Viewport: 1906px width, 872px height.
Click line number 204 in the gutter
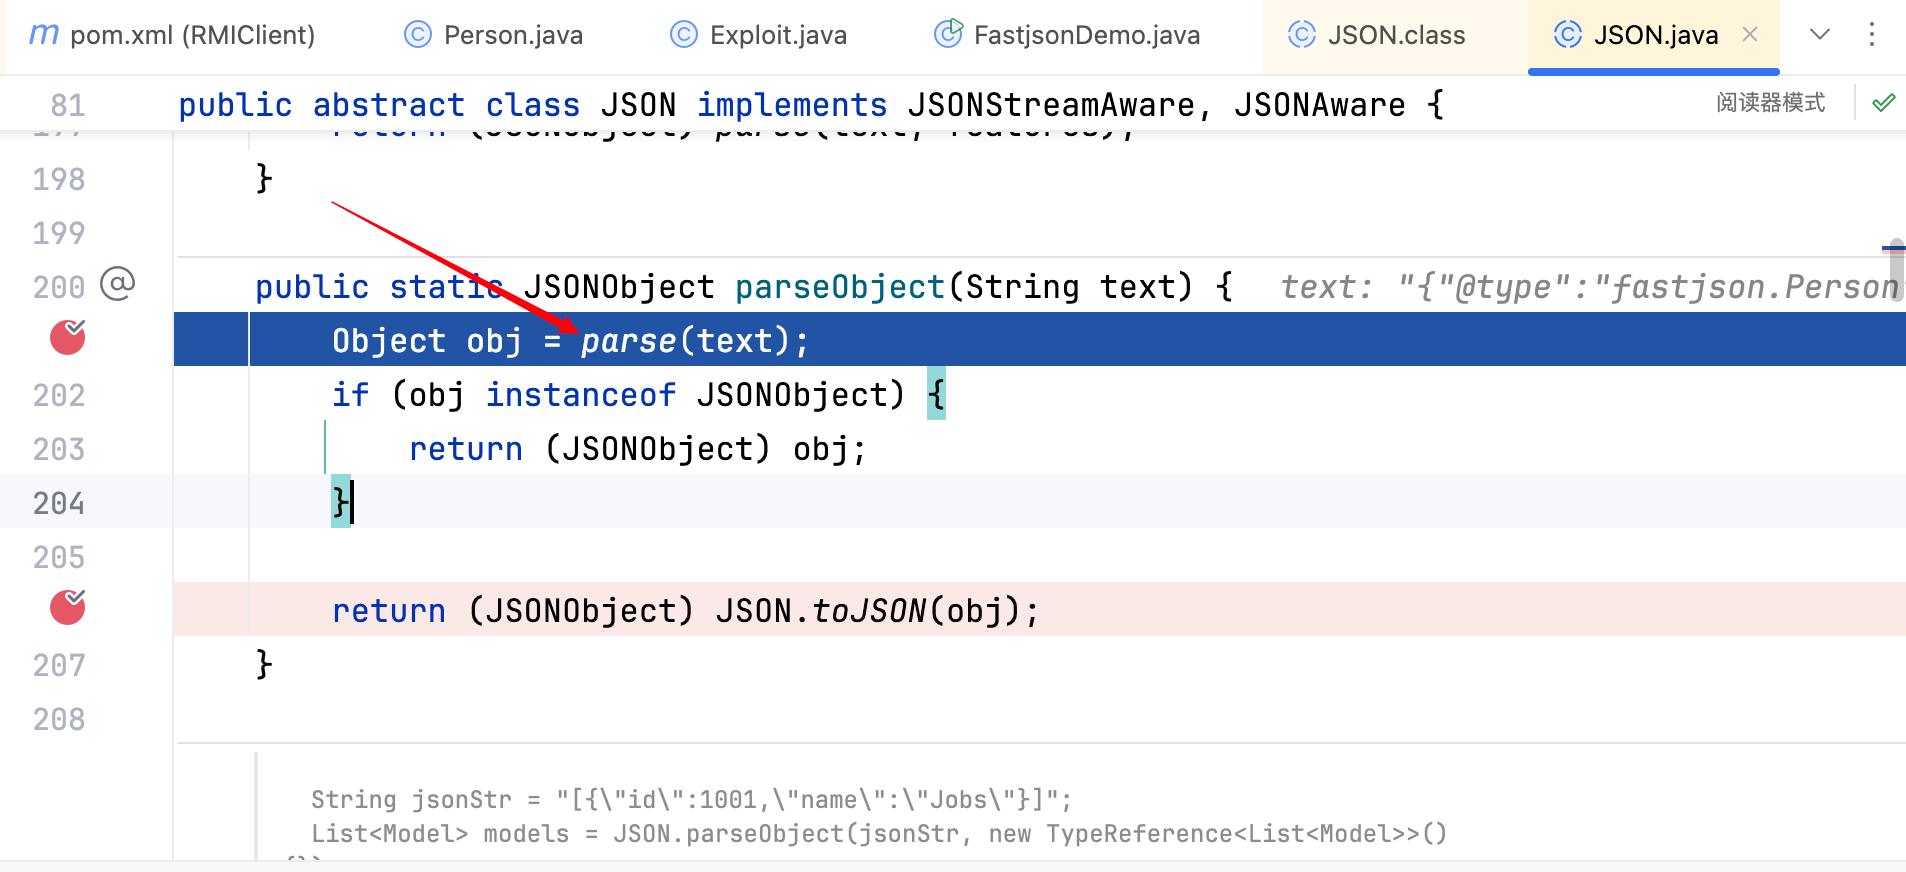[59, 503]
